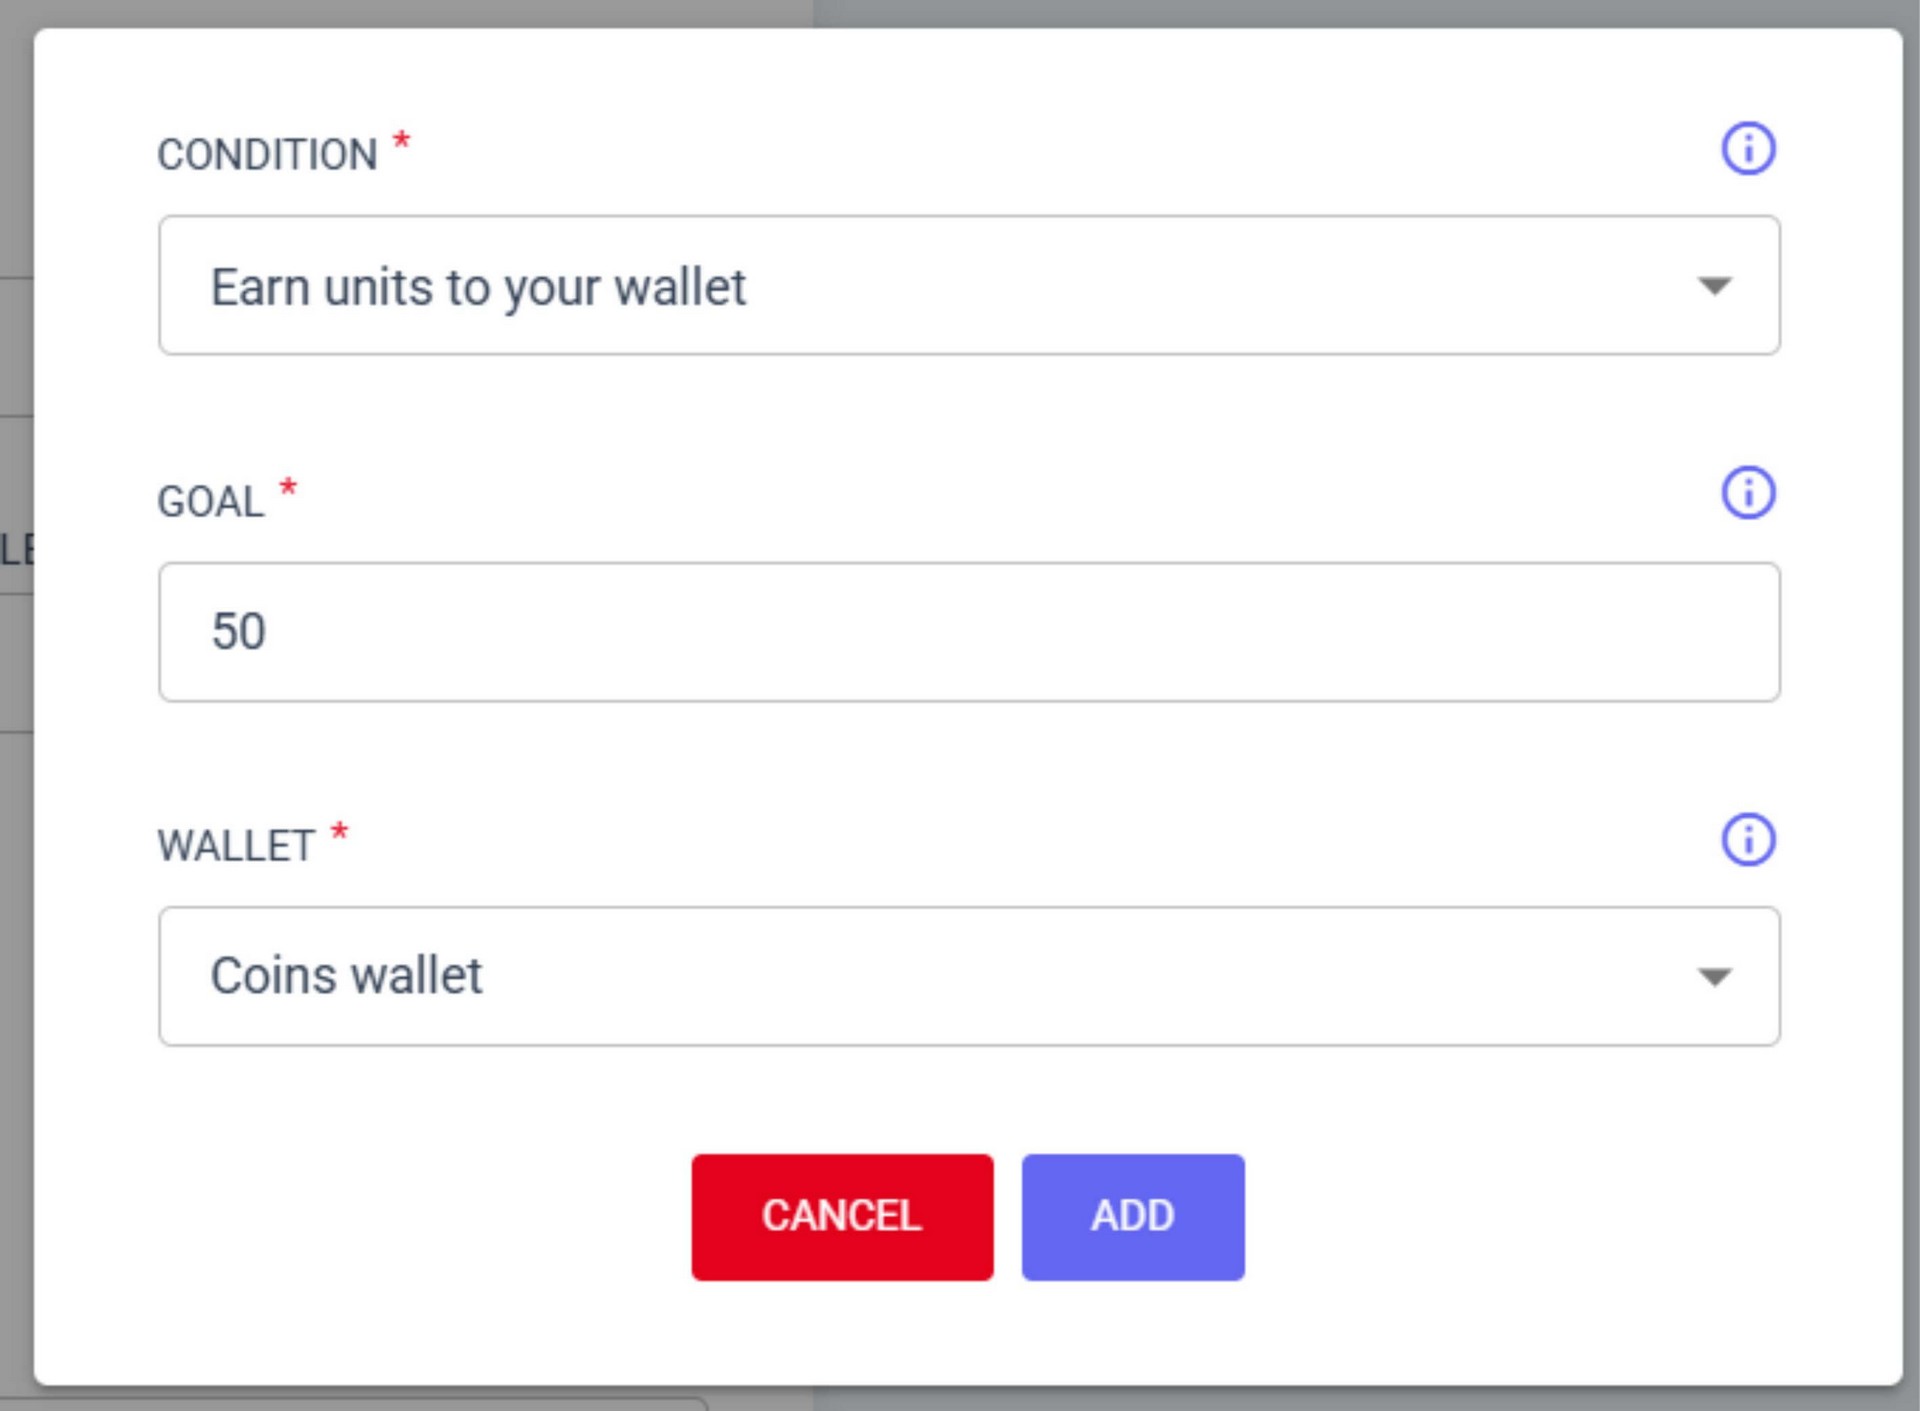Click the arrow icon in the Condition field

(1714, 287)
